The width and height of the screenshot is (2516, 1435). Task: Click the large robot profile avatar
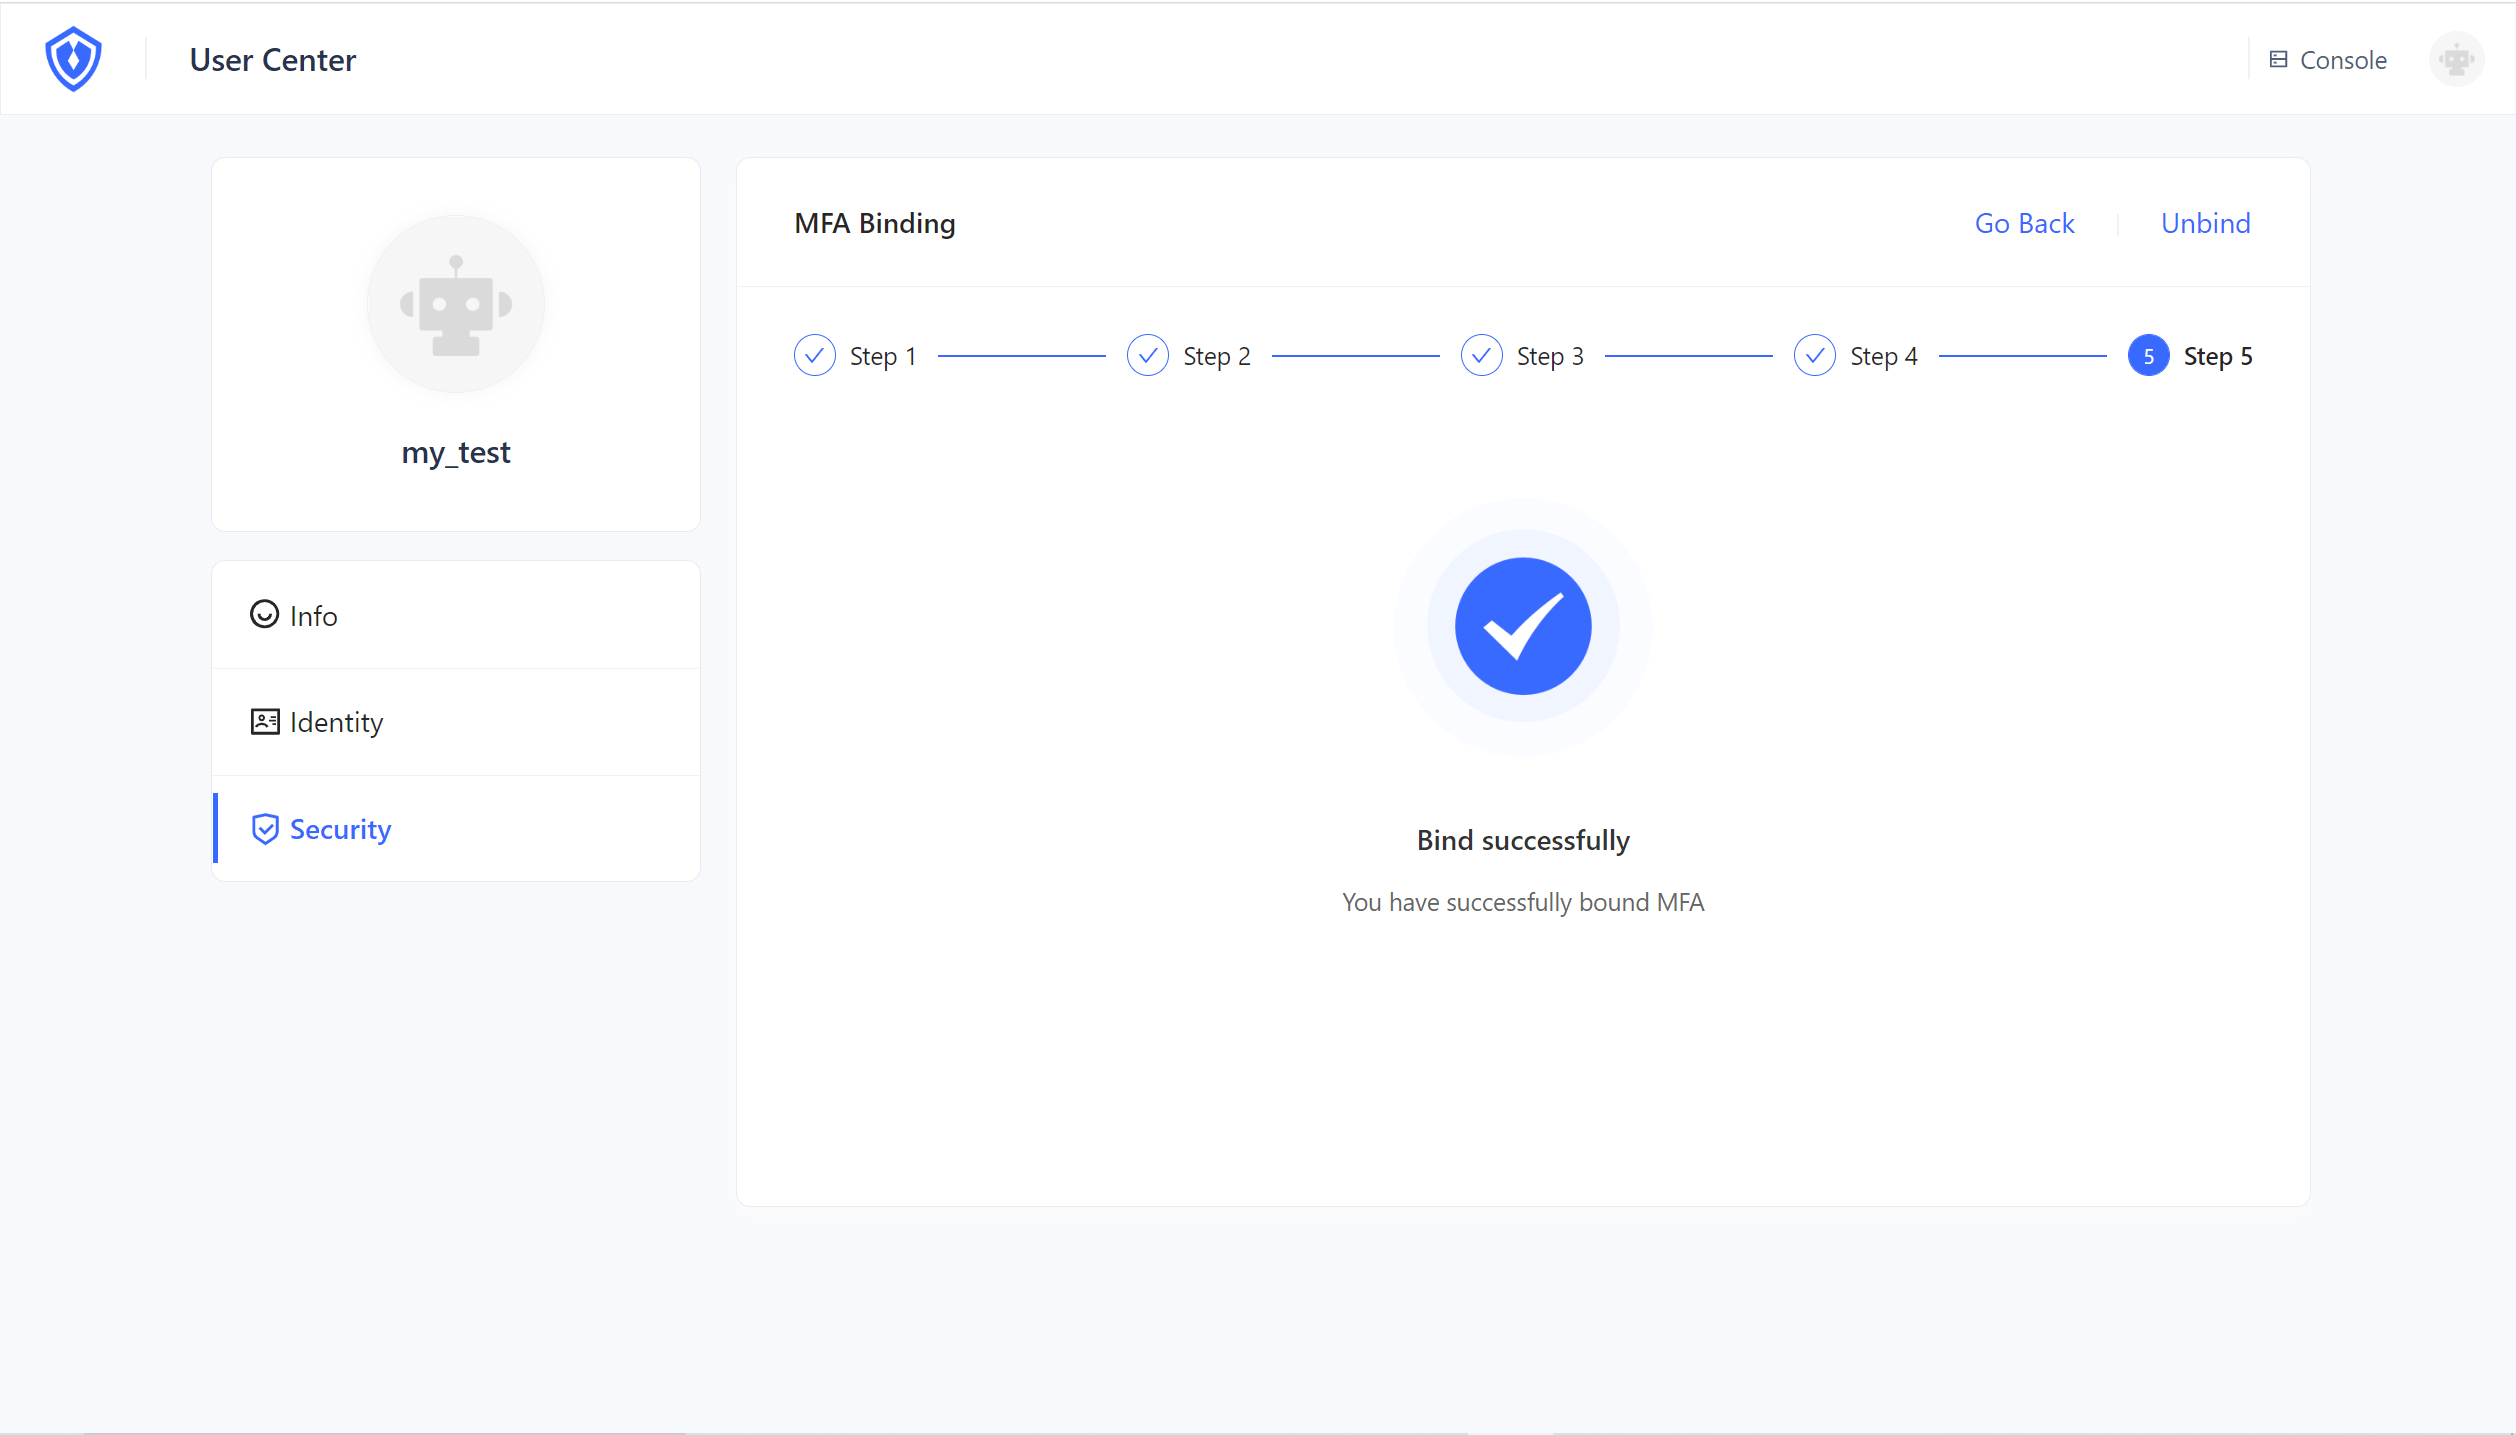coord(456,304)
